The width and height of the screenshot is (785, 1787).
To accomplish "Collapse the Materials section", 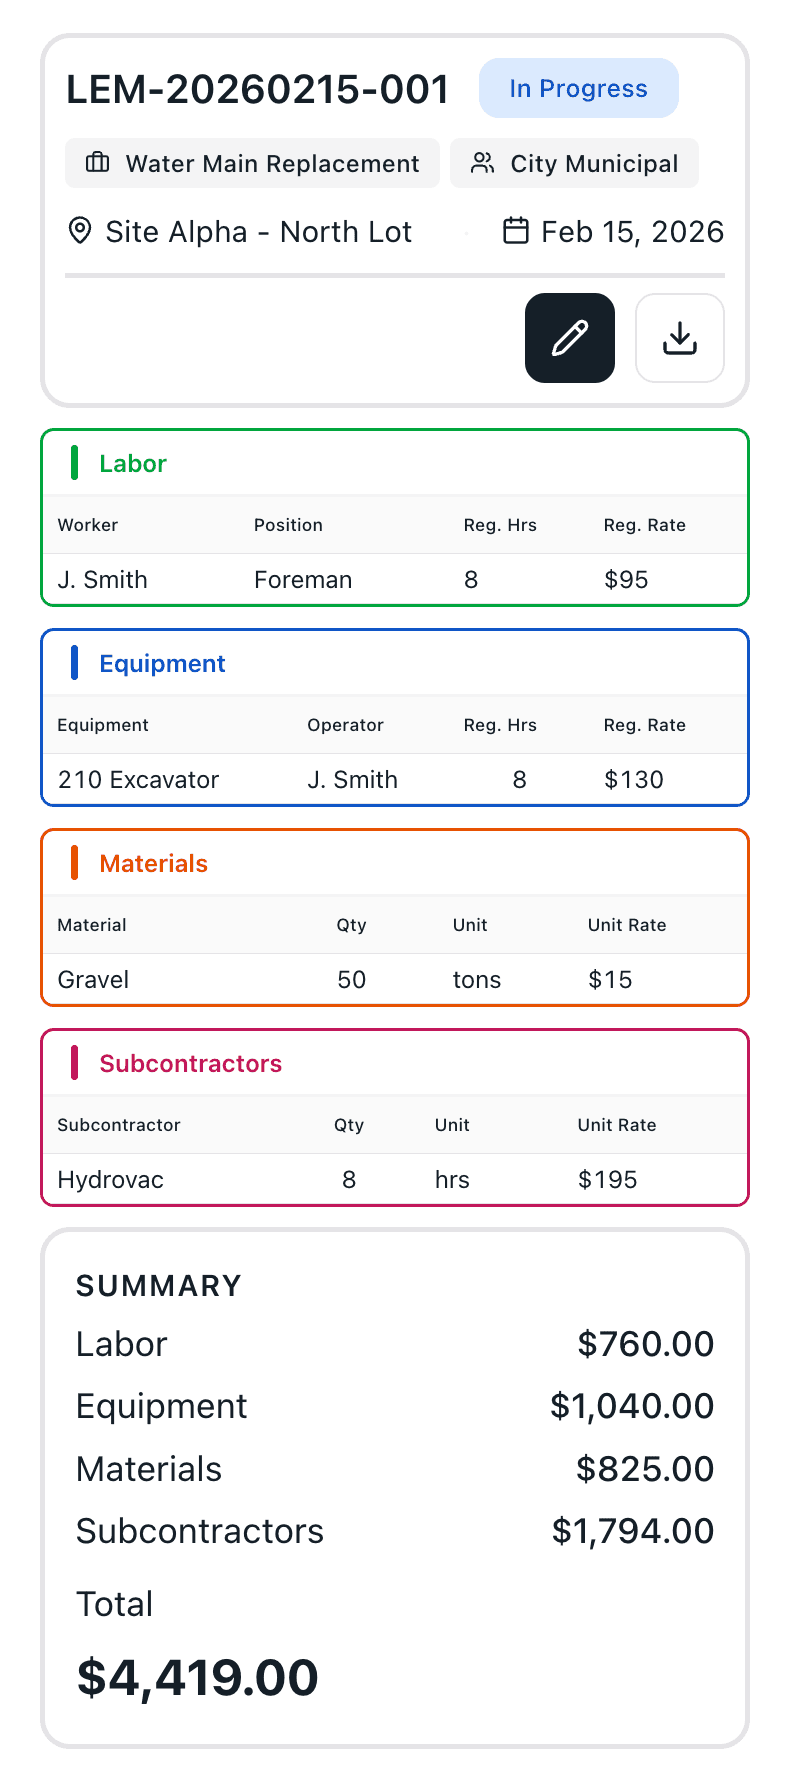I will tap(153, 863).
